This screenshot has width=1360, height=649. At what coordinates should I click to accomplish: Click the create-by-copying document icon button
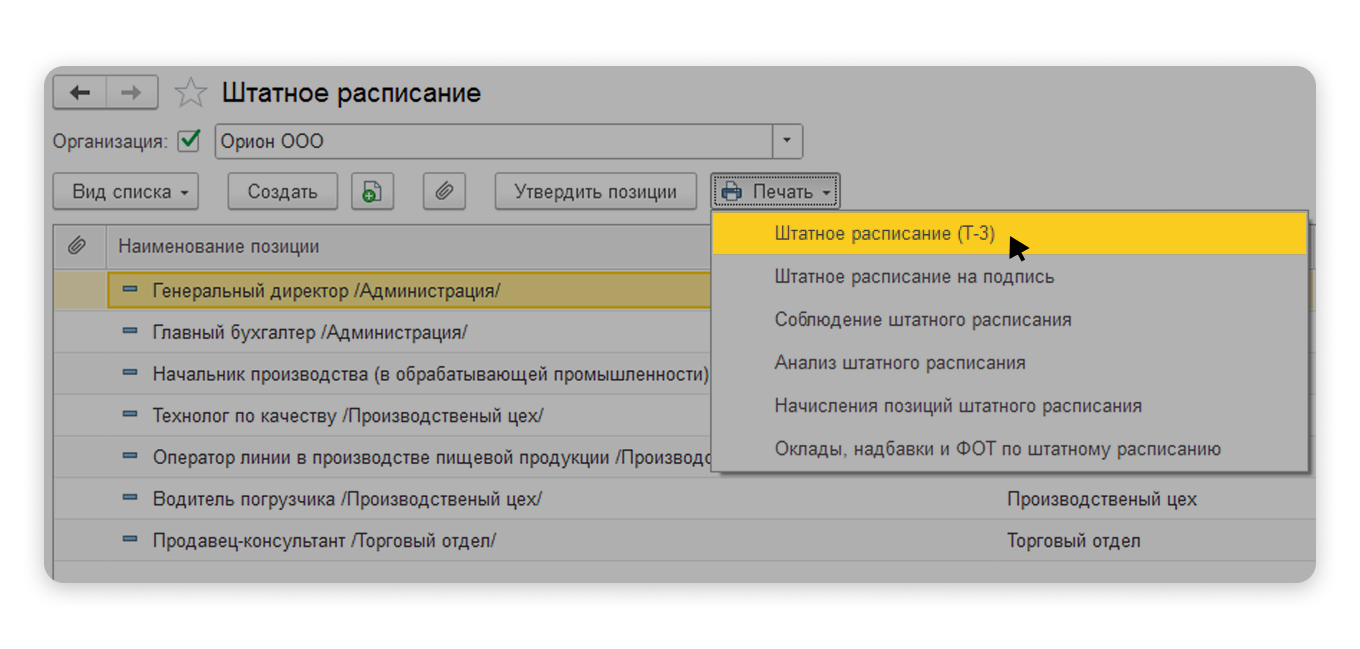click(372, 192)
